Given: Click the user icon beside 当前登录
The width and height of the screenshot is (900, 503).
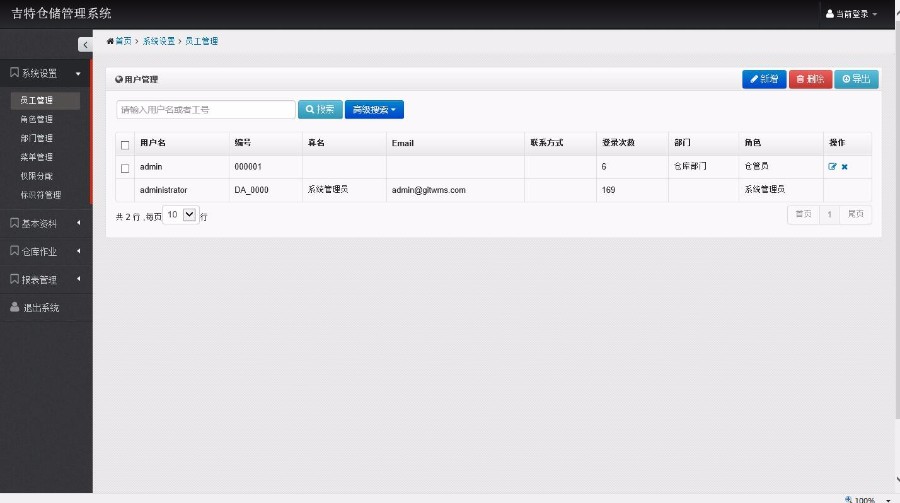Looking at the screenshot, I should [830, 14].
